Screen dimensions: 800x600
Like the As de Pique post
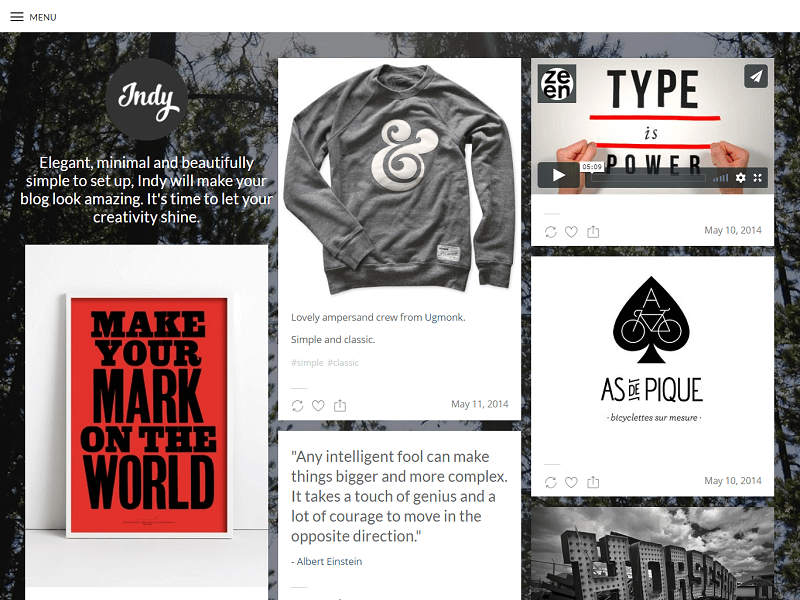[571, 482]
